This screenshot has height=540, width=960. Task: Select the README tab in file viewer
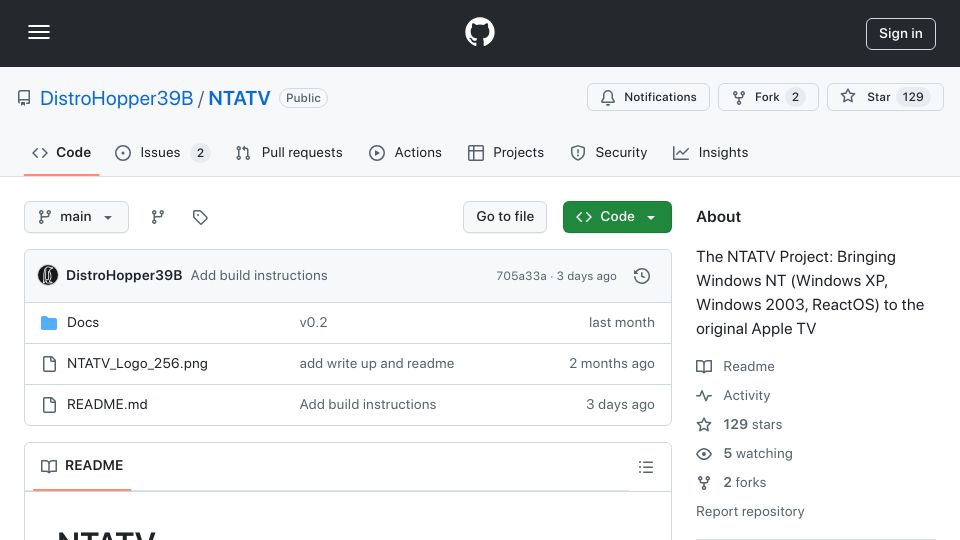tap(82, 466)
